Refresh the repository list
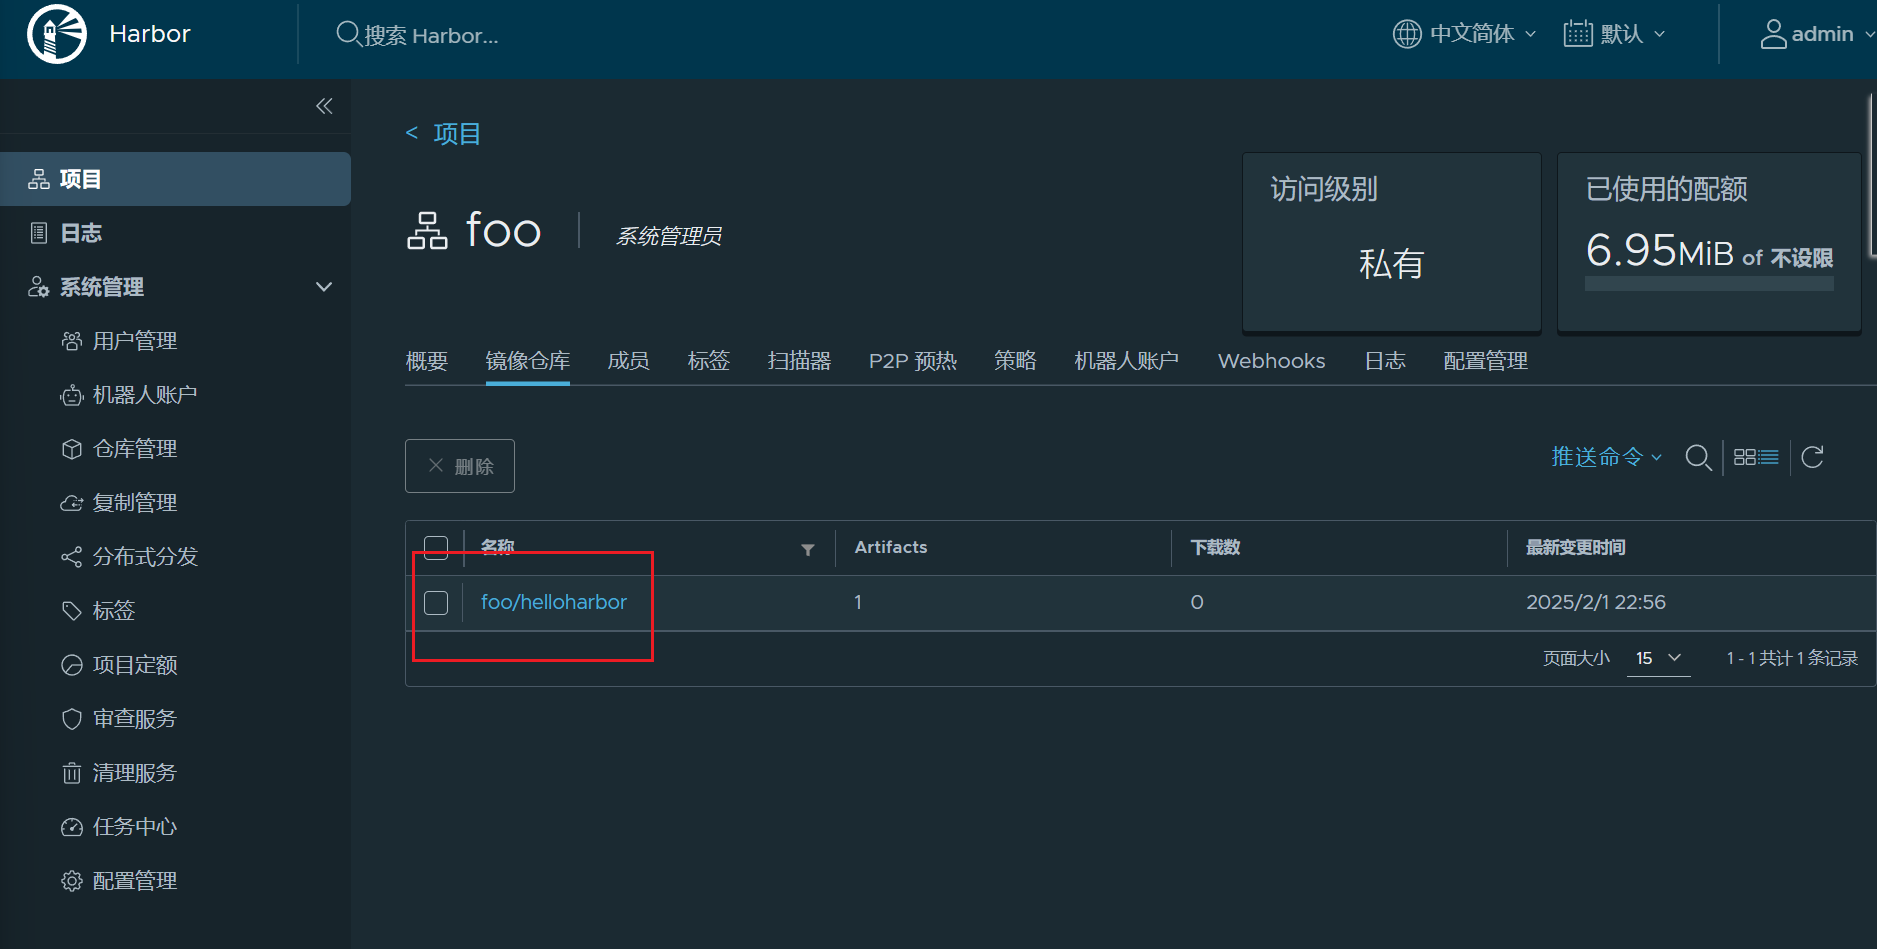This screenshot has height=949, width=1877. [x=1813, y=457]
